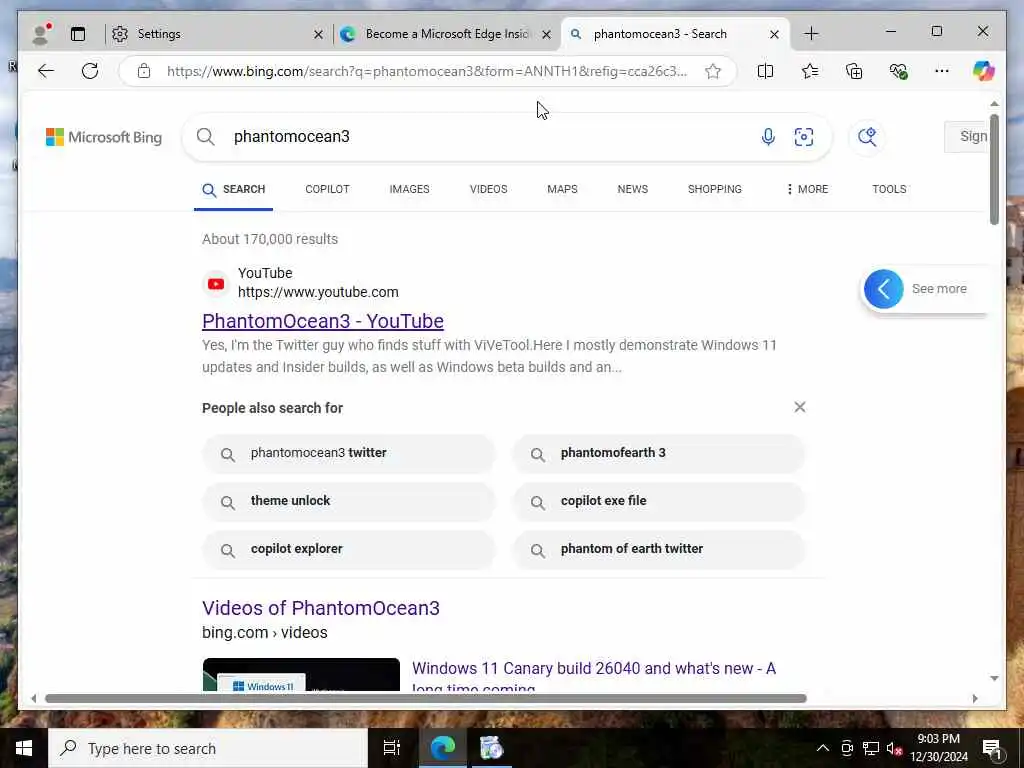Search for theme unlock suggestion
1024x768 pixels.
[x=349, y=502]
